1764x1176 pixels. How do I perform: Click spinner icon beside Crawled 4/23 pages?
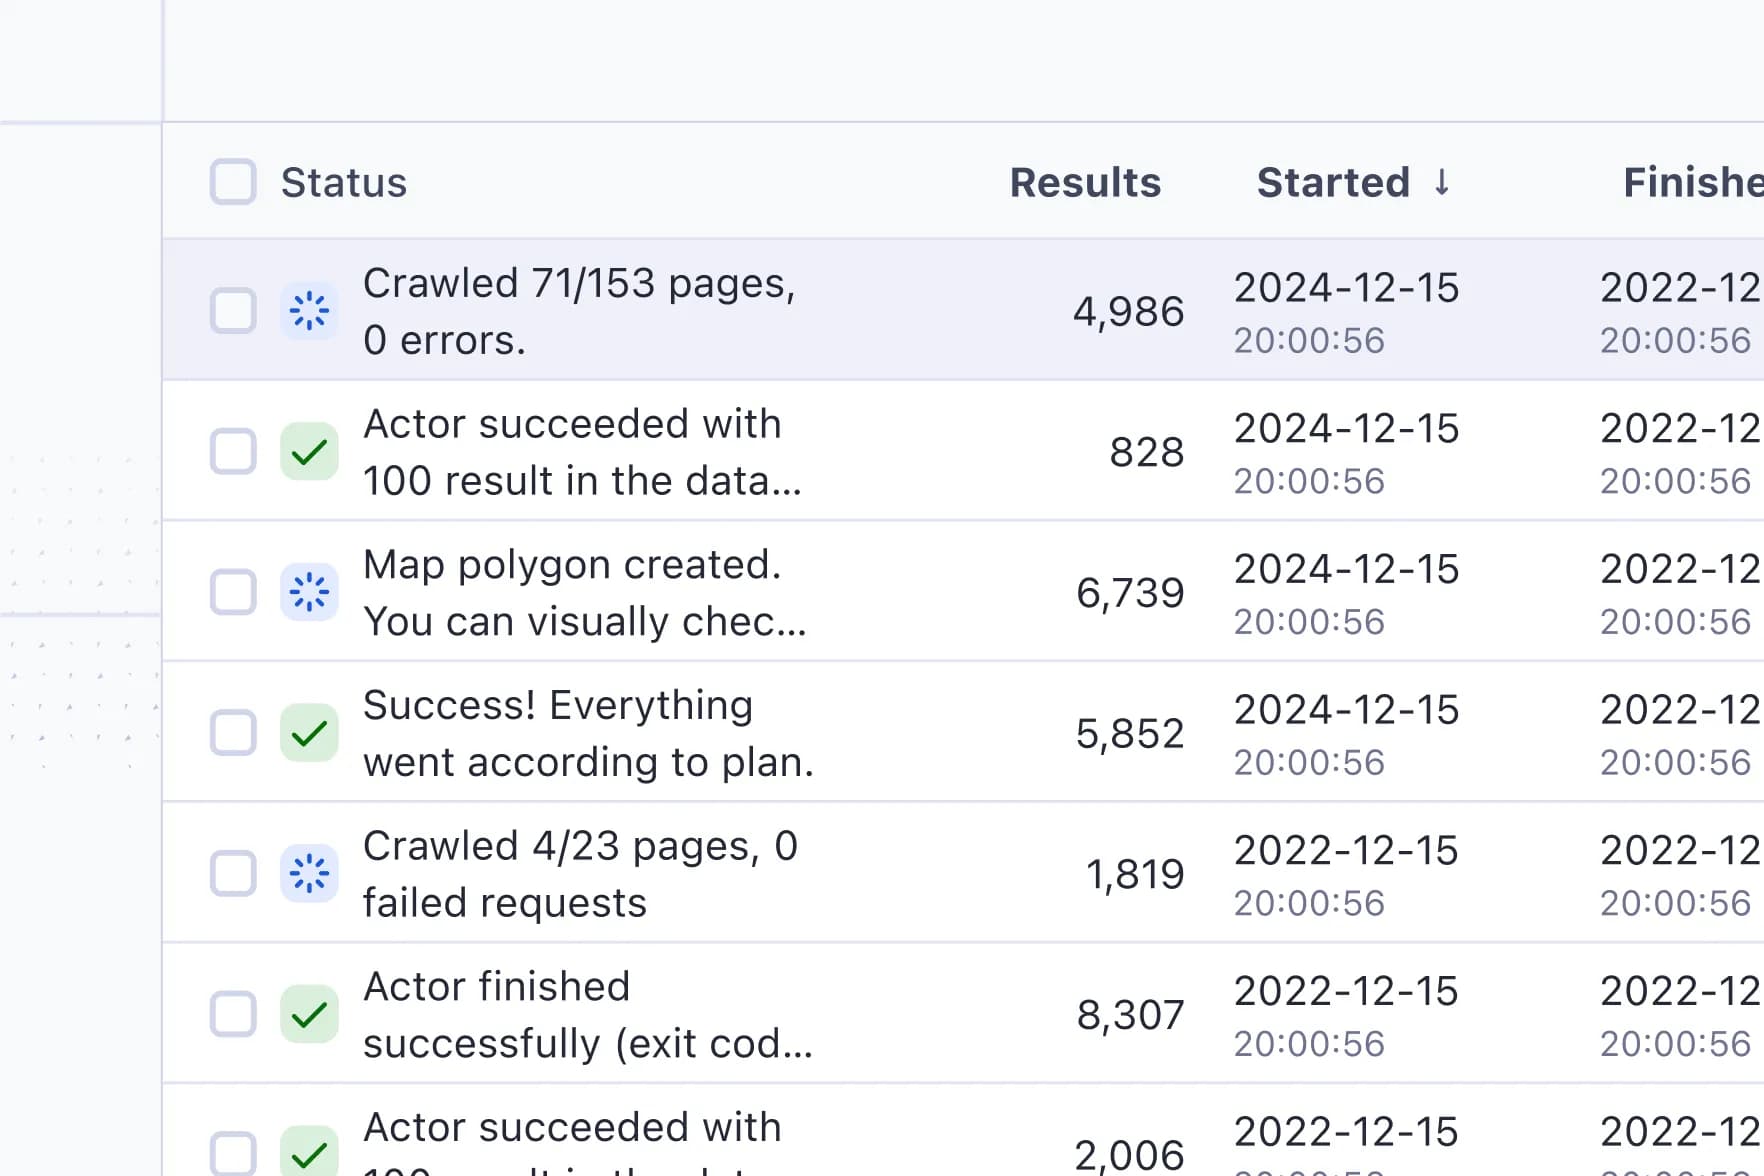click(309, 873)
